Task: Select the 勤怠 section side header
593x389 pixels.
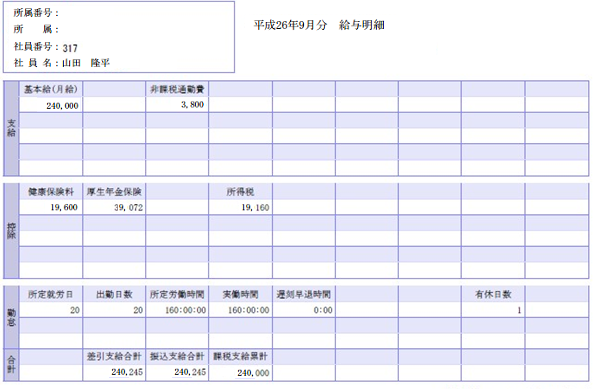Action: click(11, 318)
